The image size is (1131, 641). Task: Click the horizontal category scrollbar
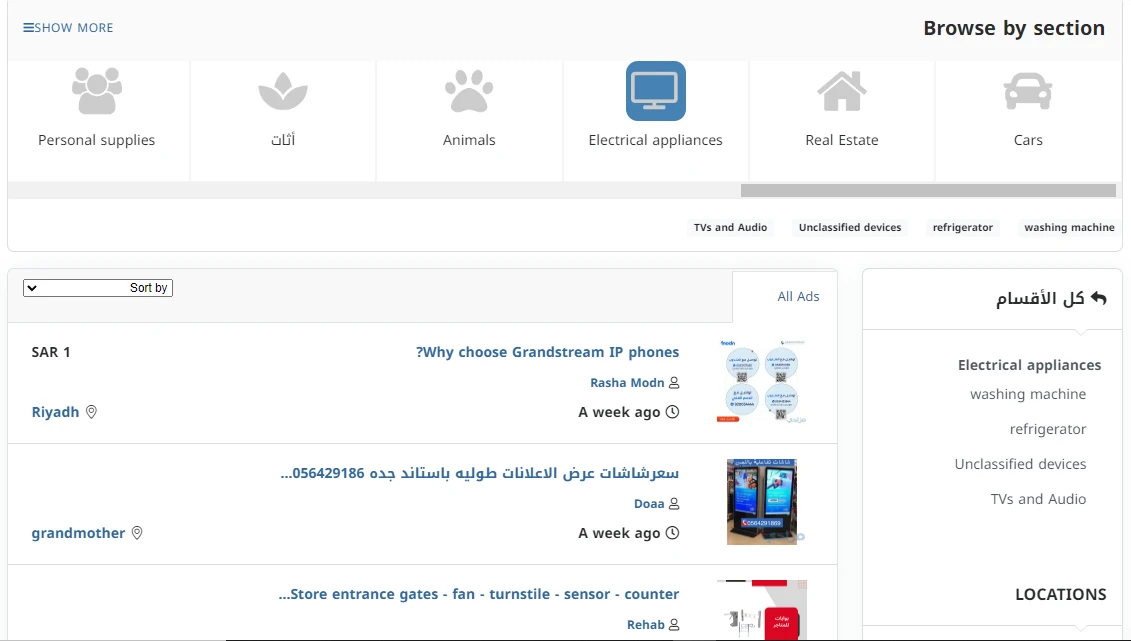[927, 190]
